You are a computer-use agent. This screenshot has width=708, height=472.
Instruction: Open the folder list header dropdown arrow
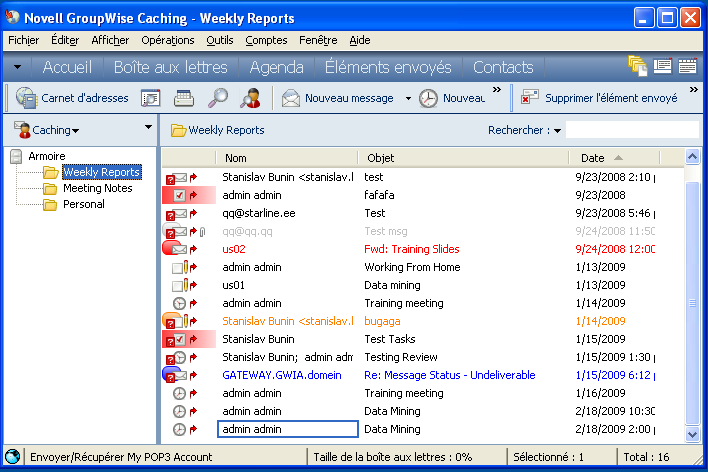pyautogui.click(x=148, y=127)
